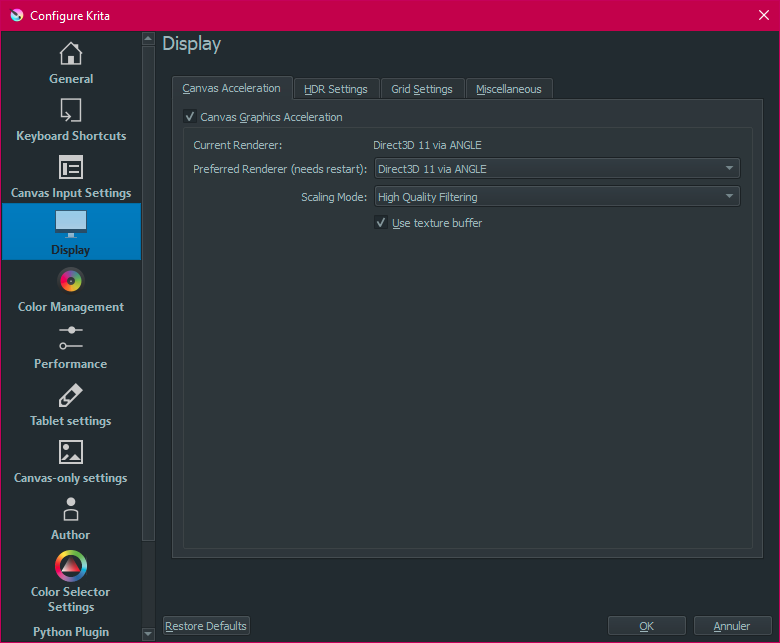Expand Preferred Renderer dropdown

tap(557, 169)
